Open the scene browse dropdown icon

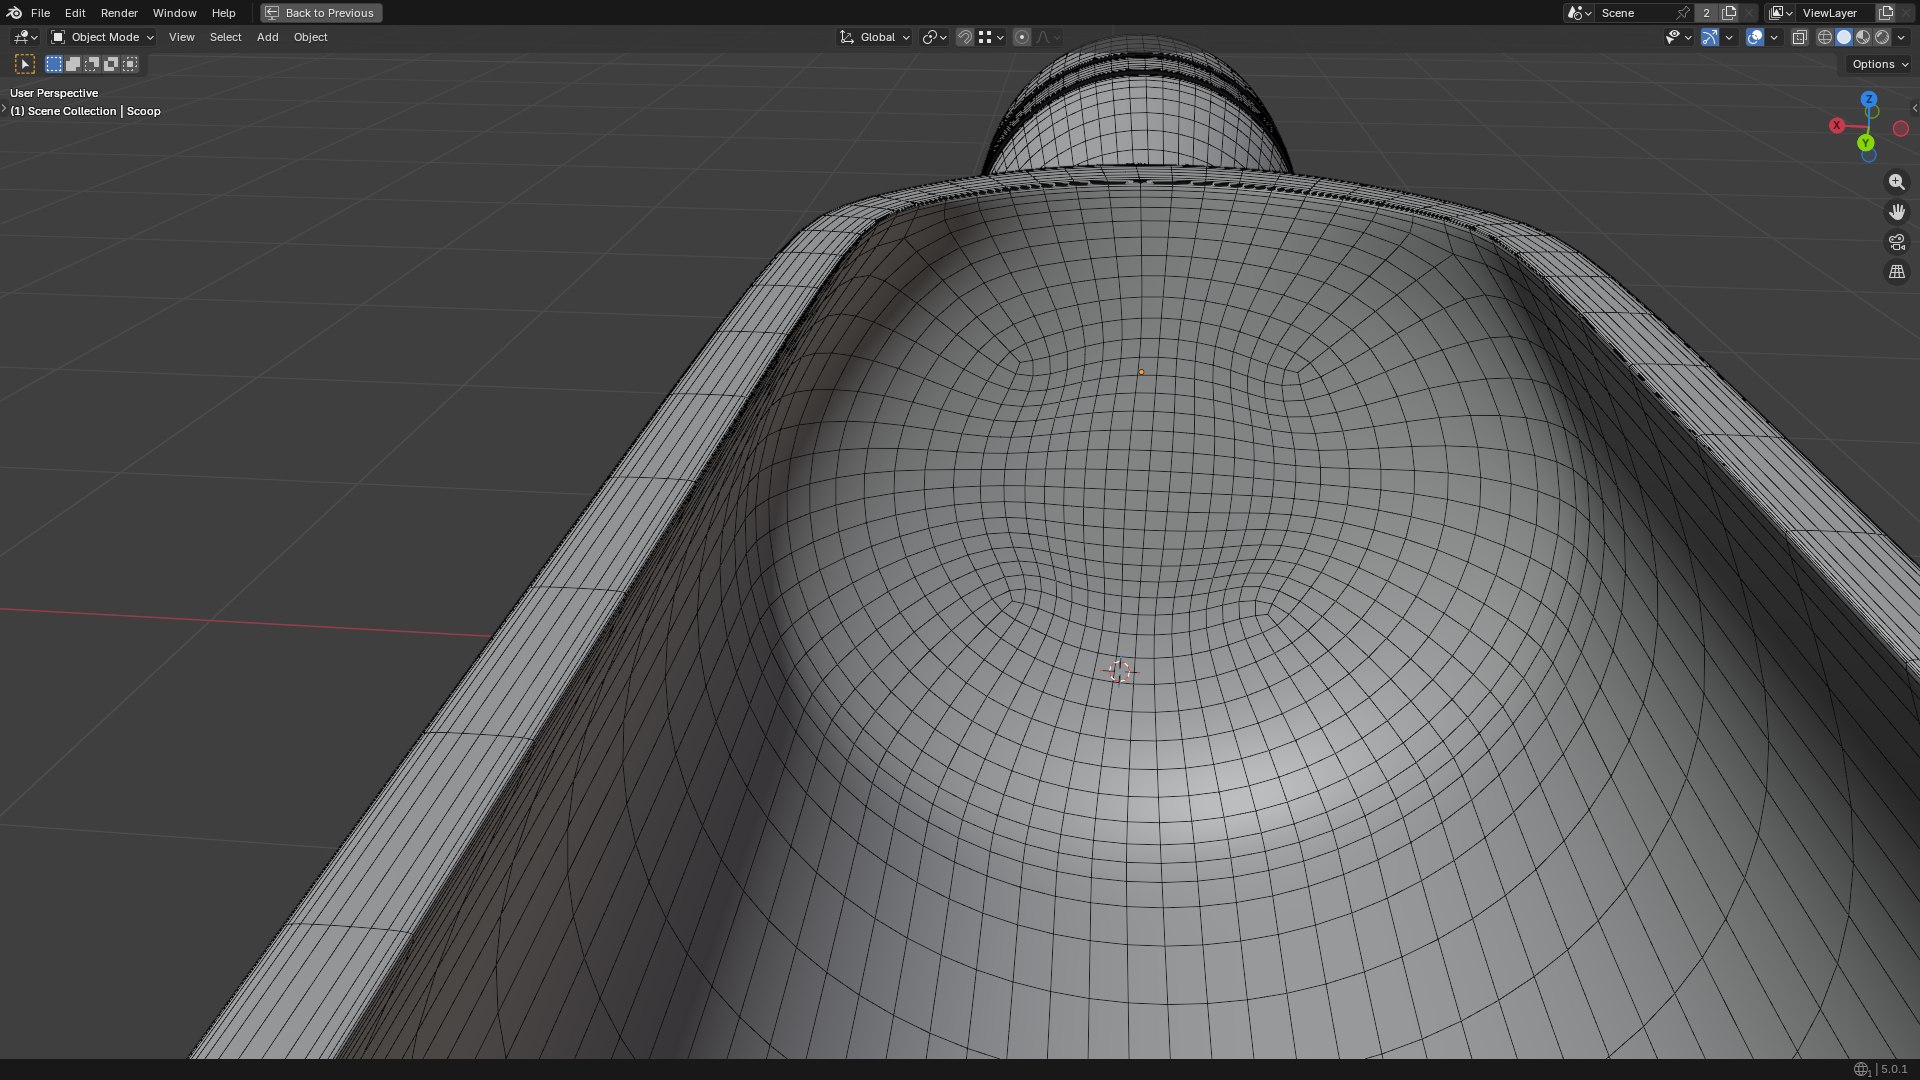1579,13
